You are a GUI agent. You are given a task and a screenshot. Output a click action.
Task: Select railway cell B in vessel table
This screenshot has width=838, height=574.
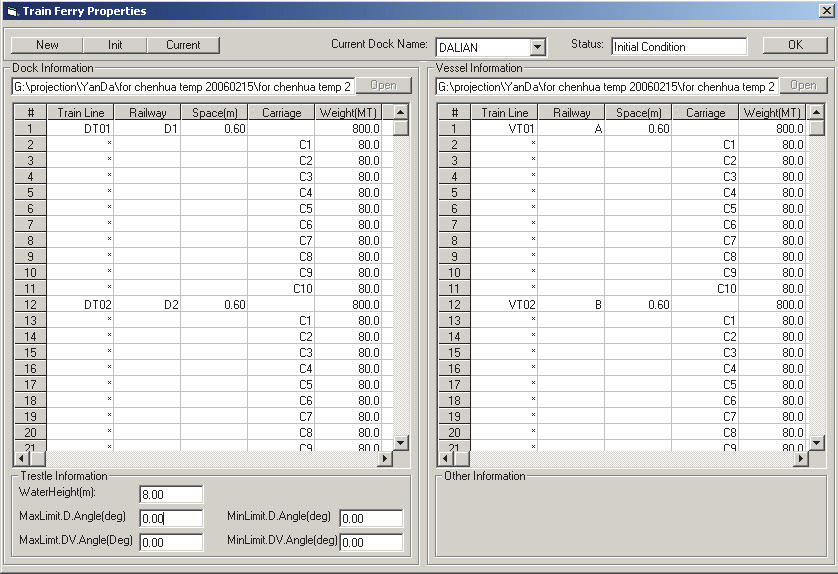[x=571, y=305]
